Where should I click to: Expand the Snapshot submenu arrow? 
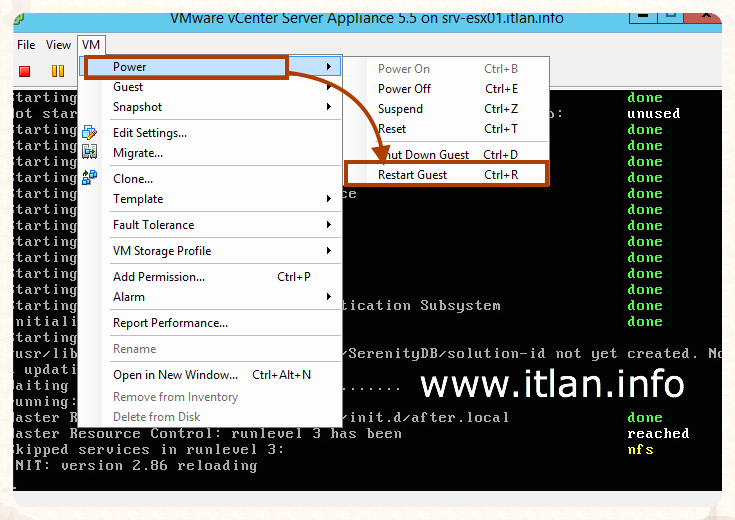tap(329, 107)
